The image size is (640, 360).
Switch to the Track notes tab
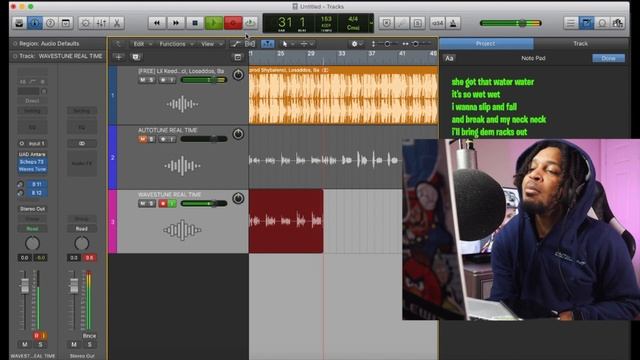point(580,43)
